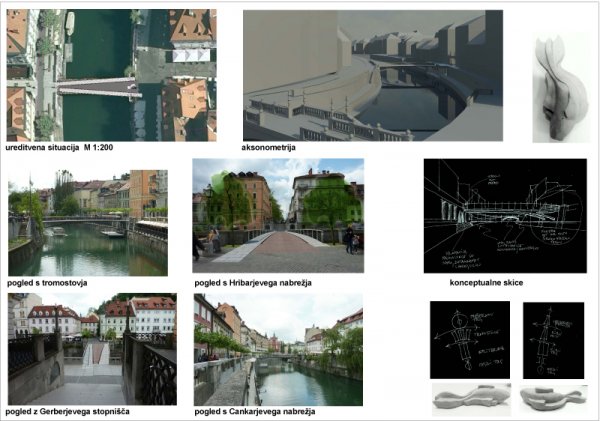Select the grey axonometric render image
The height and width of the screenshot is (421, 600).
click(373, 75)
